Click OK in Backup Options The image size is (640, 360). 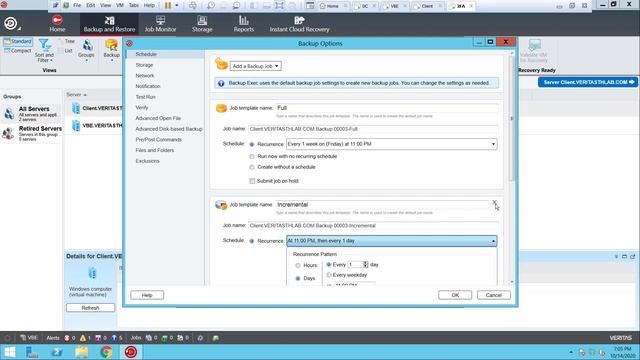[x=455, y=295]
